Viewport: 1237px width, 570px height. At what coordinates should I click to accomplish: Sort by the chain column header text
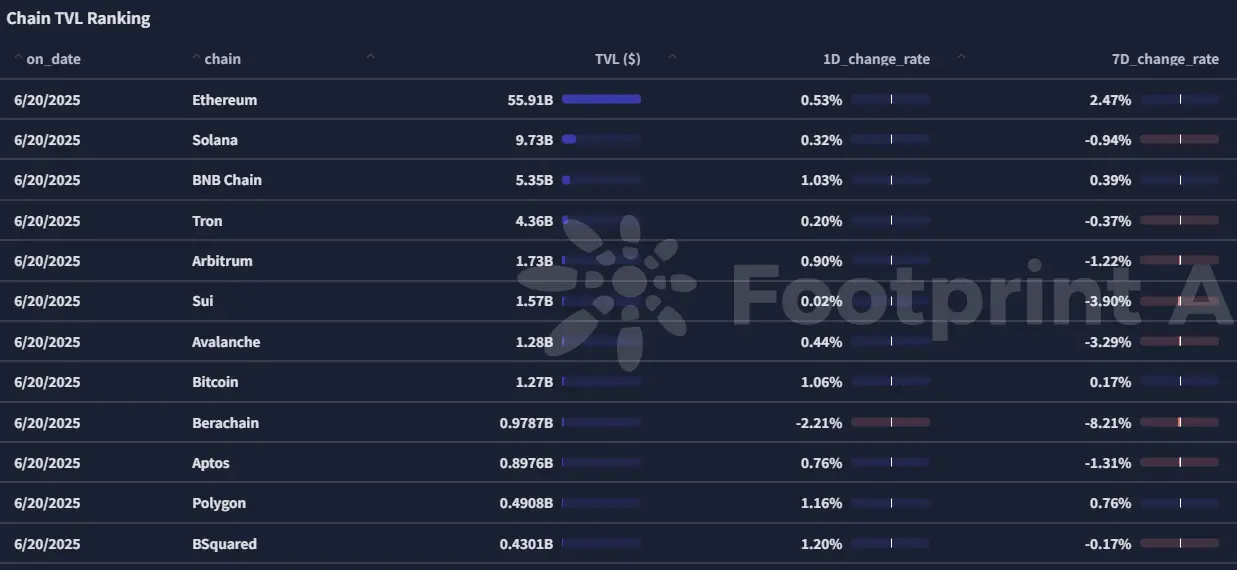(222, 59)
